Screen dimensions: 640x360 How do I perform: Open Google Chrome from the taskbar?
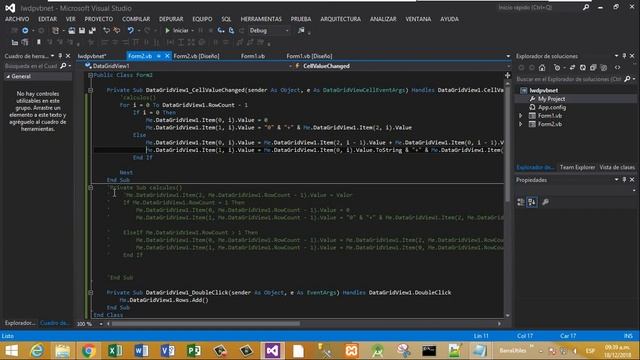(x=89, y=351)
